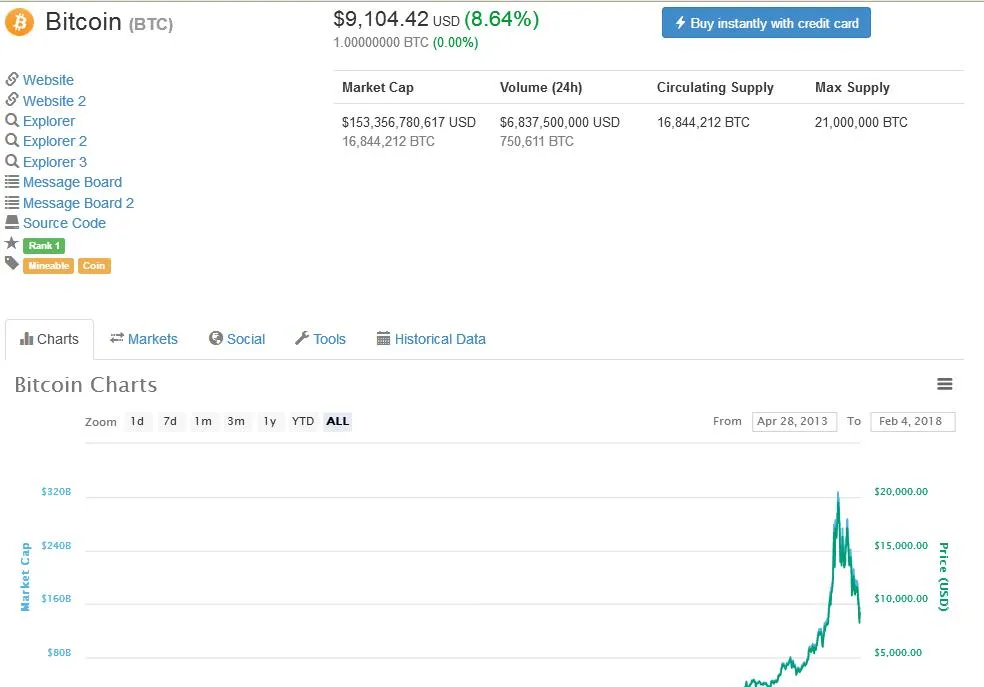Click the Market Cap axis label
The height and width of the screenshot is (687, 984).
25,577
